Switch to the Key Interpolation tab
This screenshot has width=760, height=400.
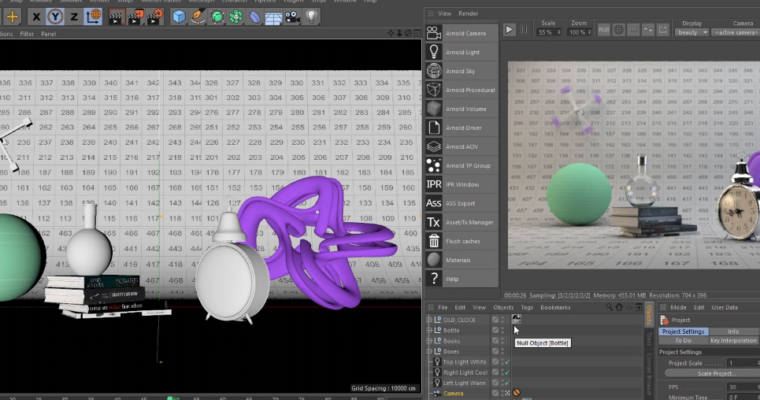click(732, 340)
